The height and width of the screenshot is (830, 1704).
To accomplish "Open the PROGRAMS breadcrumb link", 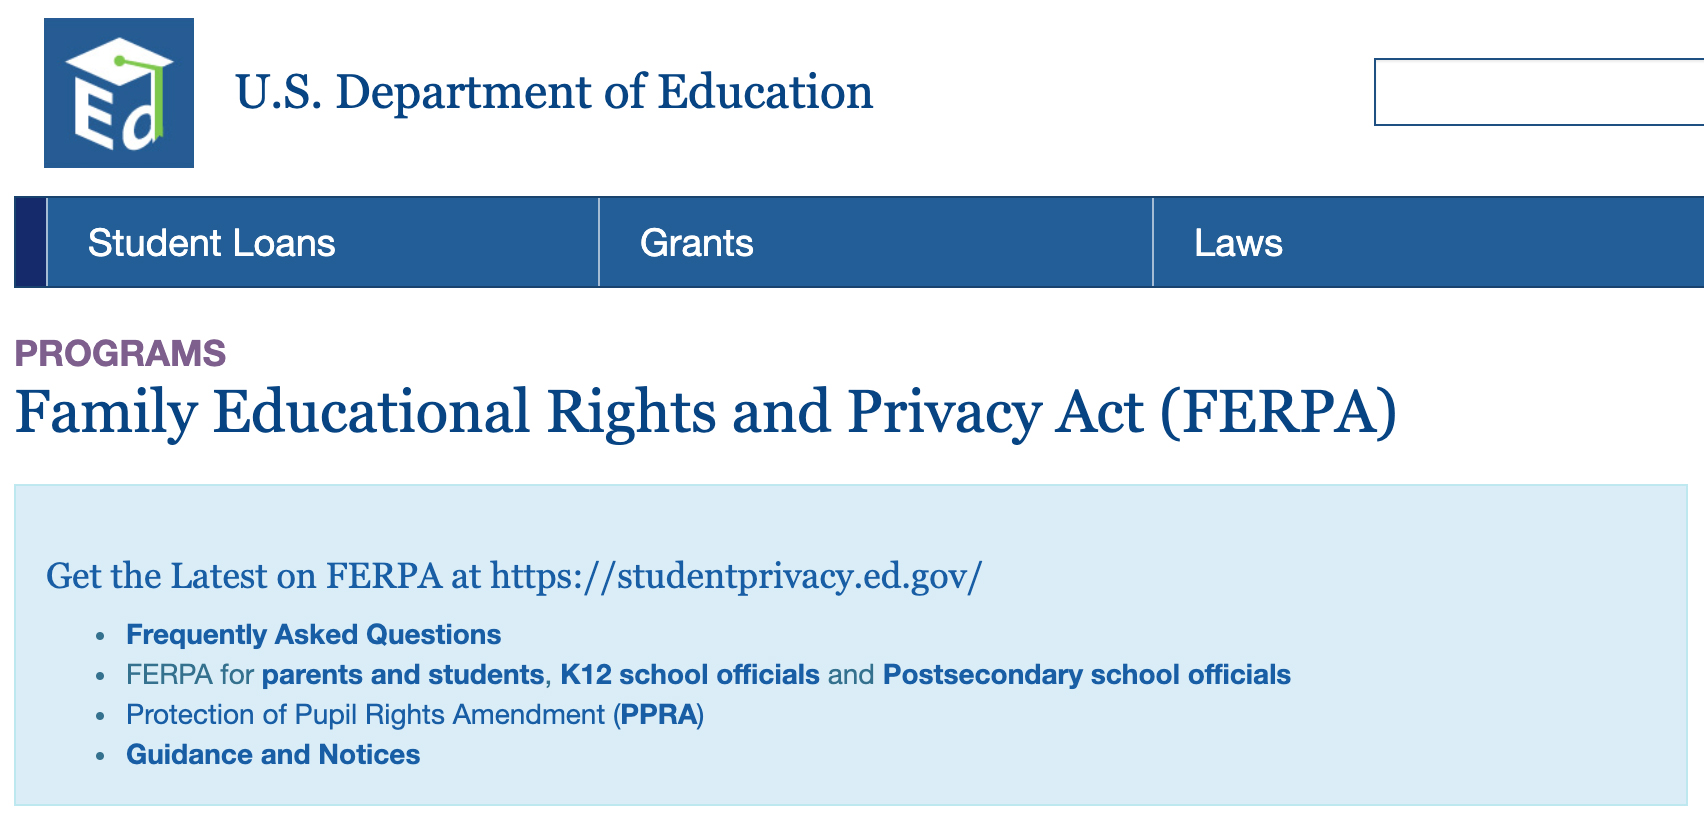I will point(119,352).
